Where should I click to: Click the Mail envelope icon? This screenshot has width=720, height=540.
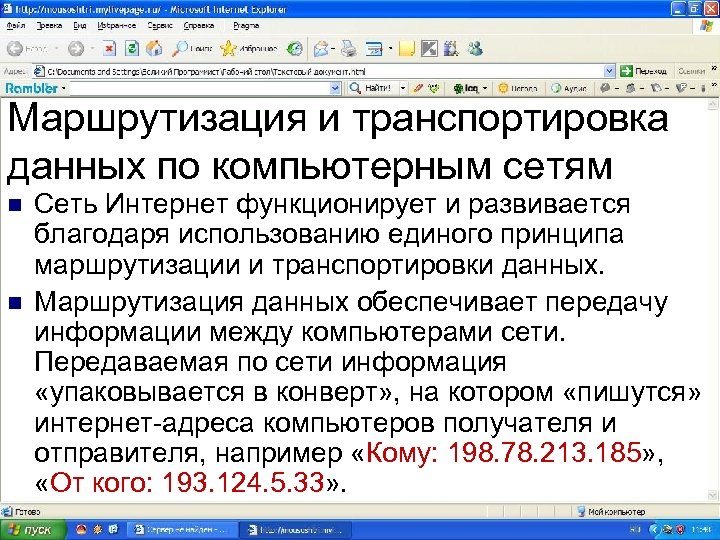(321, 48)
